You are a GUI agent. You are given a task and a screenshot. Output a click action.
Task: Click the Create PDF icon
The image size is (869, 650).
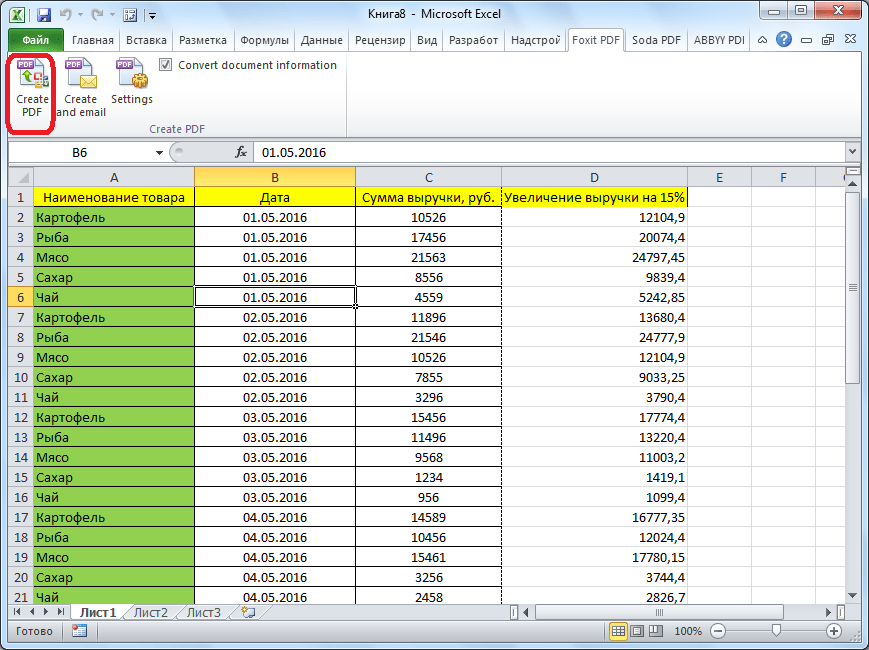32,87
